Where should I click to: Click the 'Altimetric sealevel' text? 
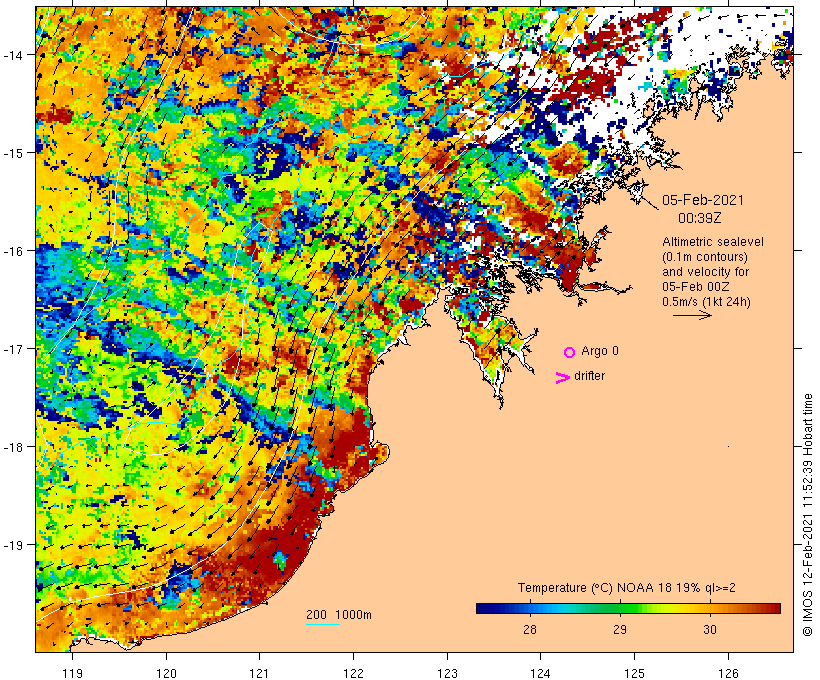click(712, 242)
